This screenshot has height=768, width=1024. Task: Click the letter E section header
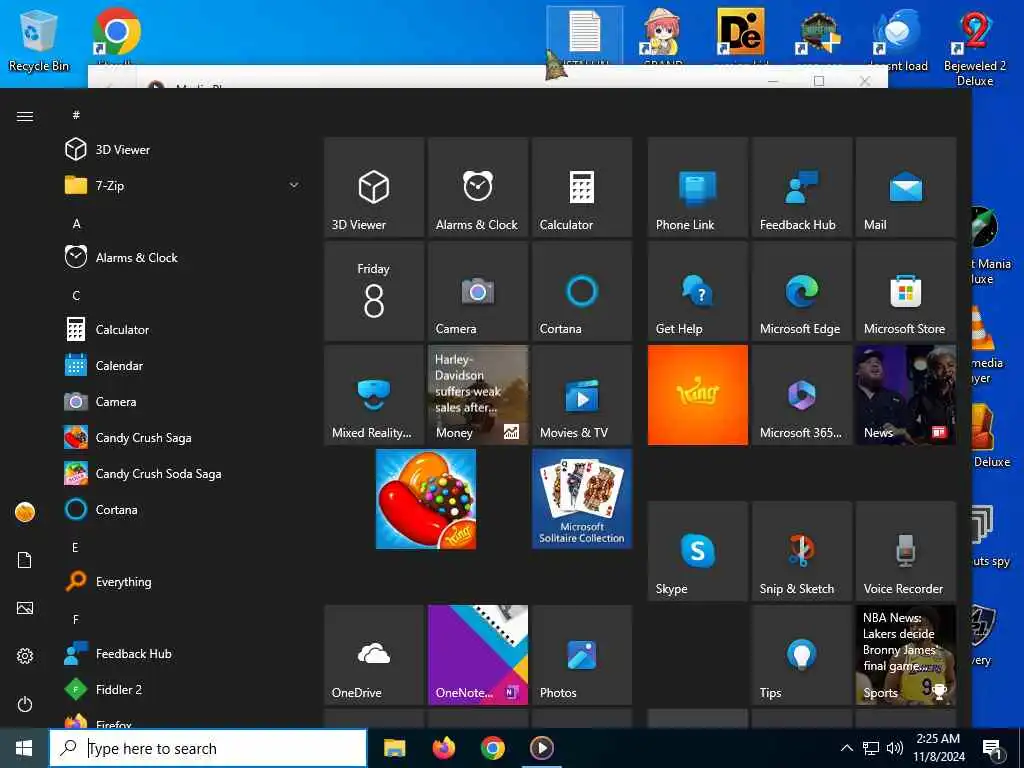coord(75,547)
